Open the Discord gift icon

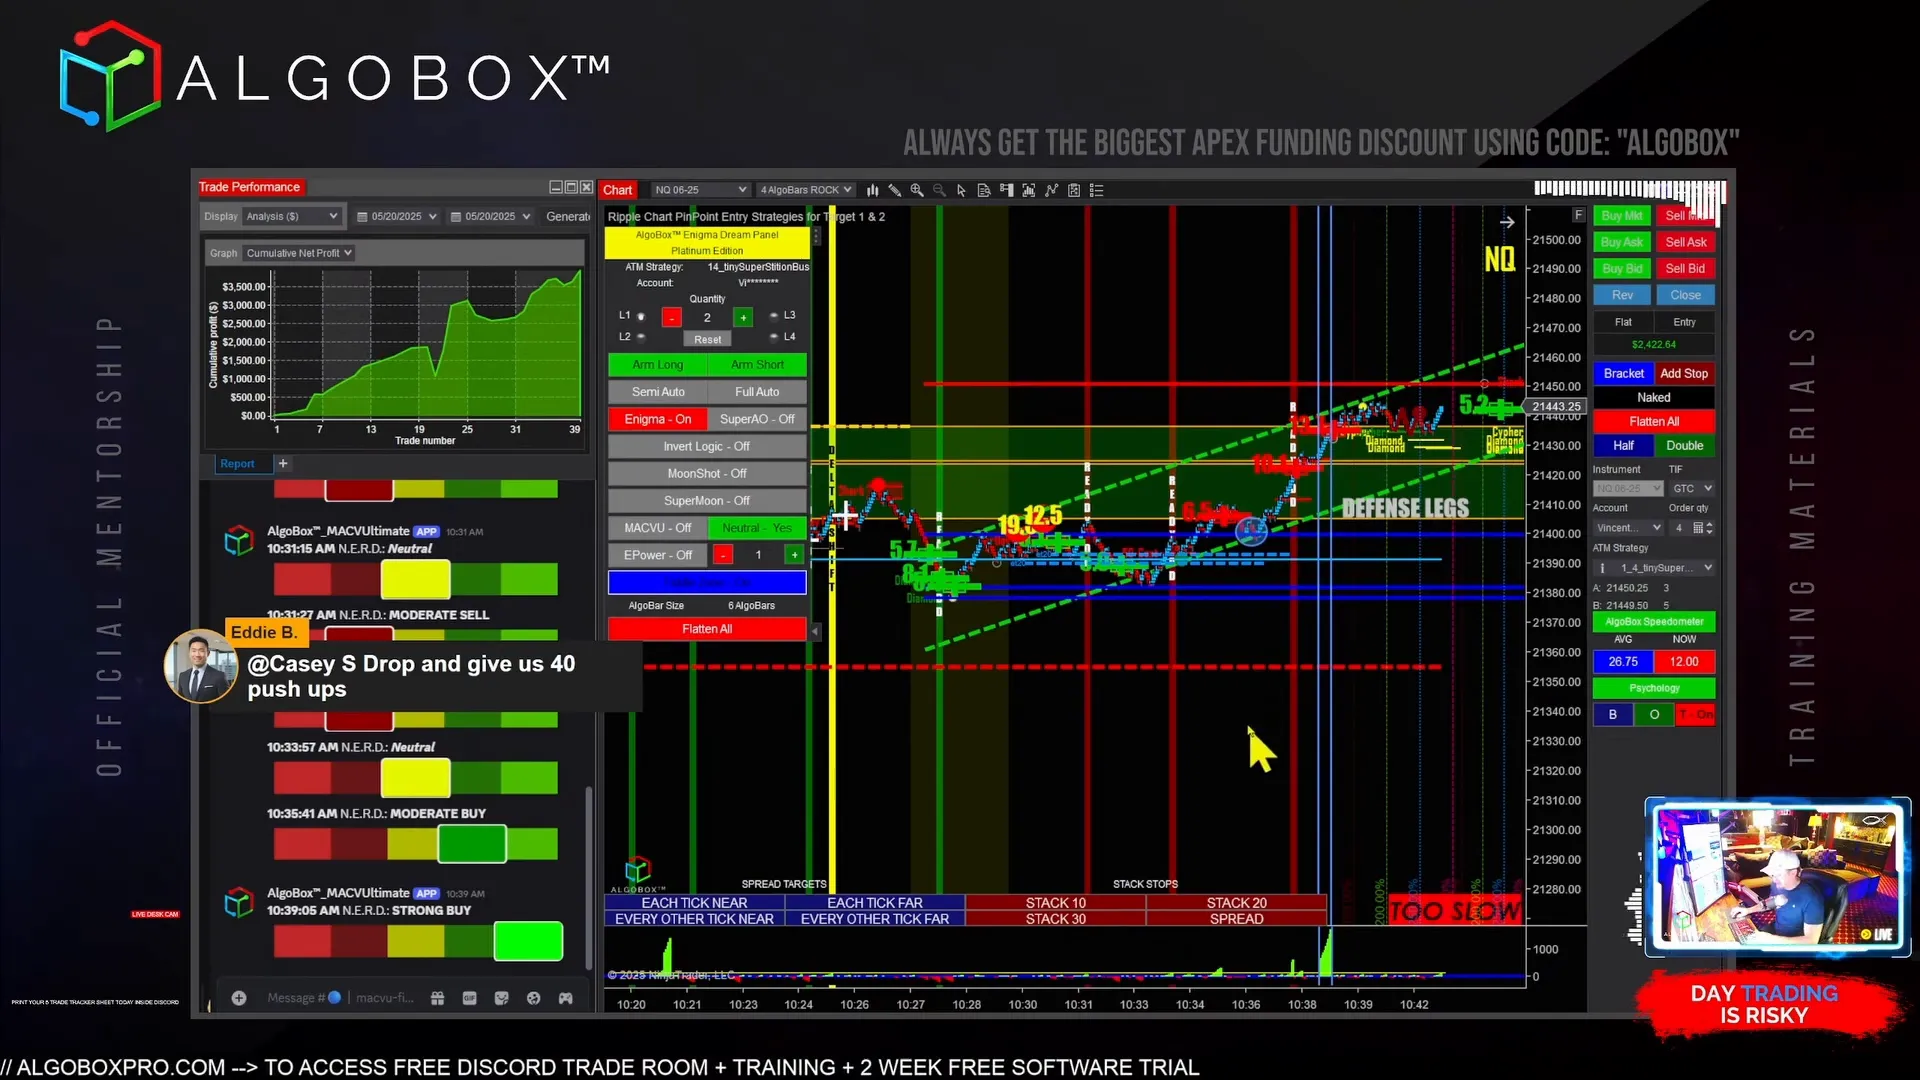coord(437,998)
